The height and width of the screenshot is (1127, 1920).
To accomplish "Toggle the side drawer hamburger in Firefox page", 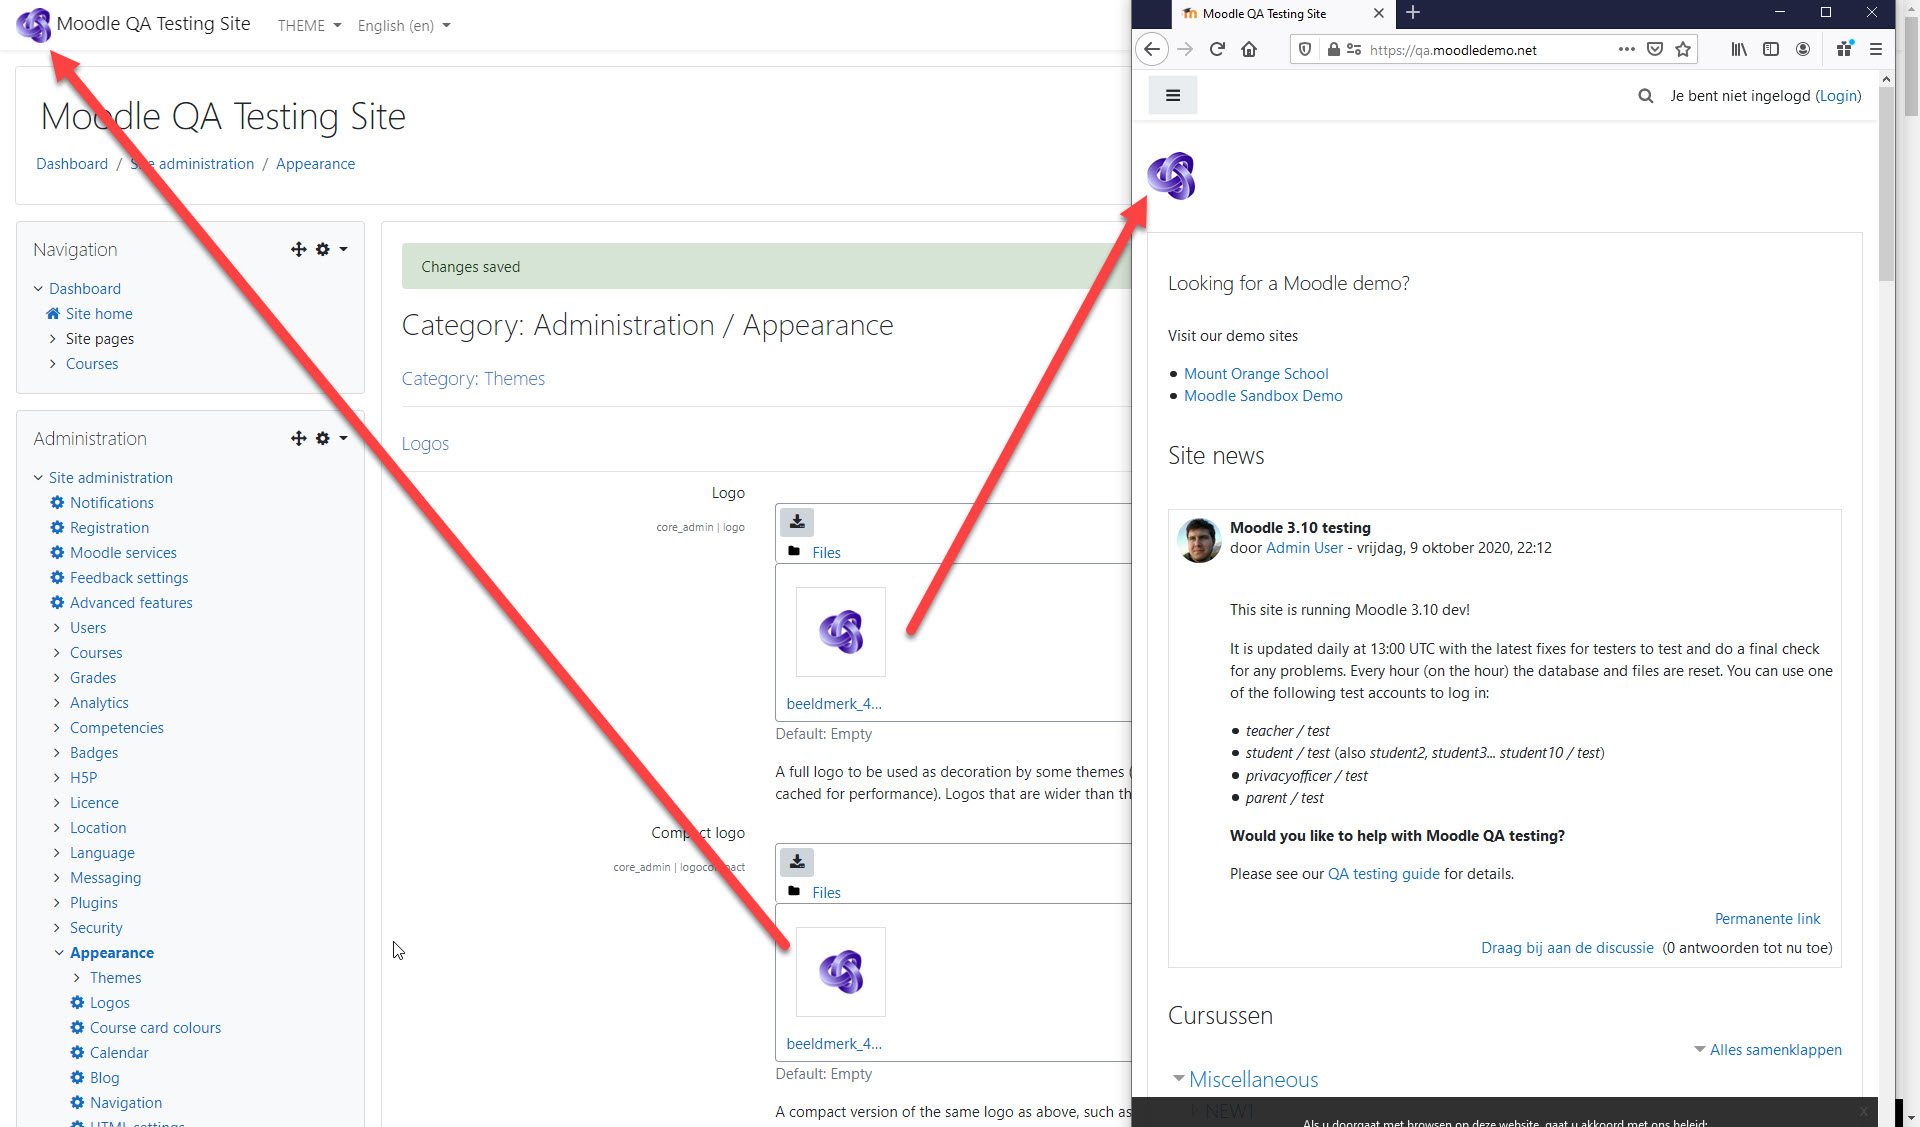I will click(x=1173, y=96).
